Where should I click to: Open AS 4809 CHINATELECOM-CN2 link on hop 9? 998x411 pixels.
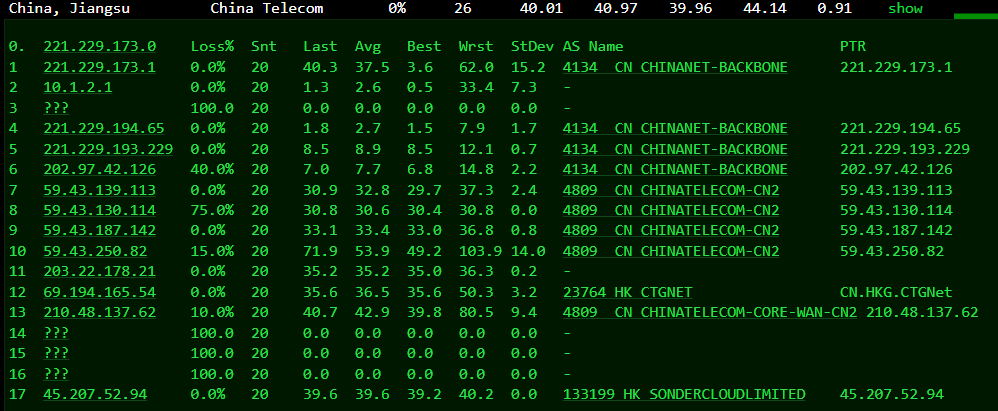(671, 231)
